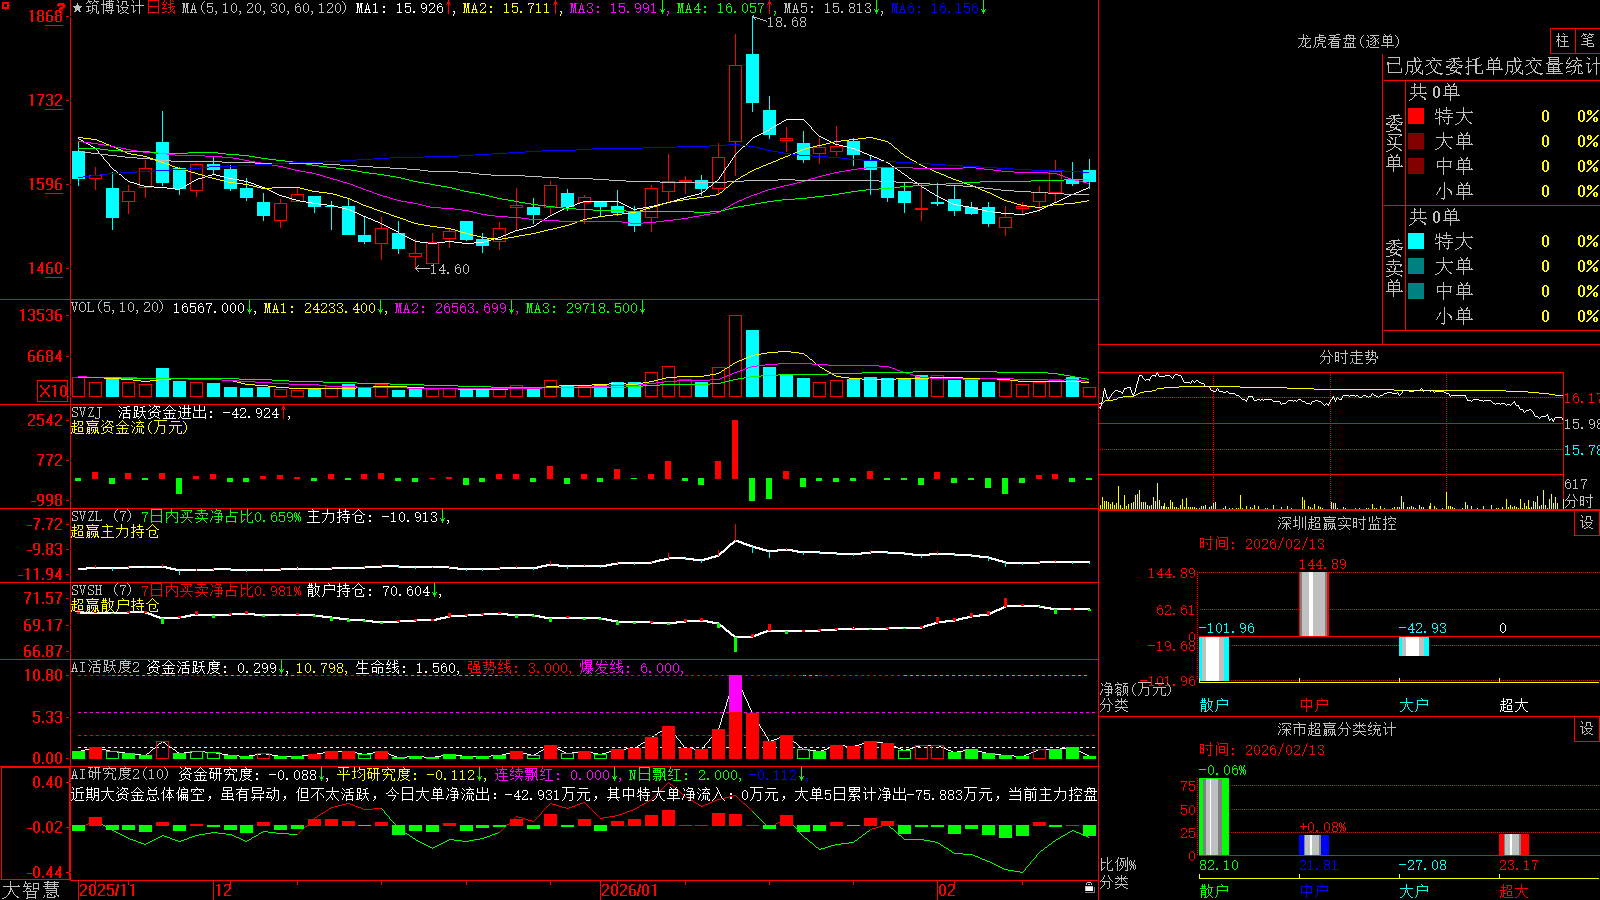1600x900 pixels.
Task: Click the red 特大 buy order swatch
Action: 1416,116
